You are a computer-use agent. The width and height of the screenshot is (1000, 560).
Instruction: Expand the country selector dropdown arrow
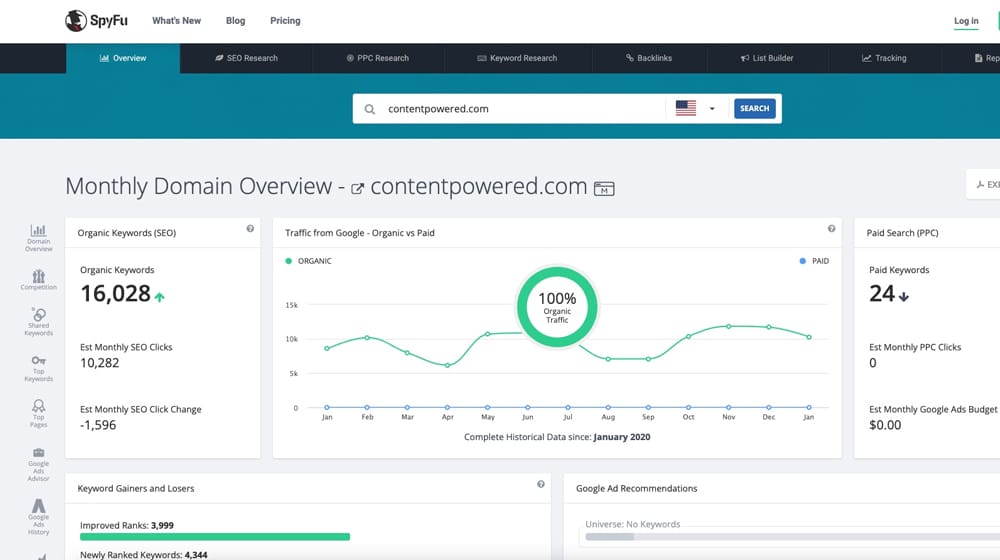tap(712, 109)
